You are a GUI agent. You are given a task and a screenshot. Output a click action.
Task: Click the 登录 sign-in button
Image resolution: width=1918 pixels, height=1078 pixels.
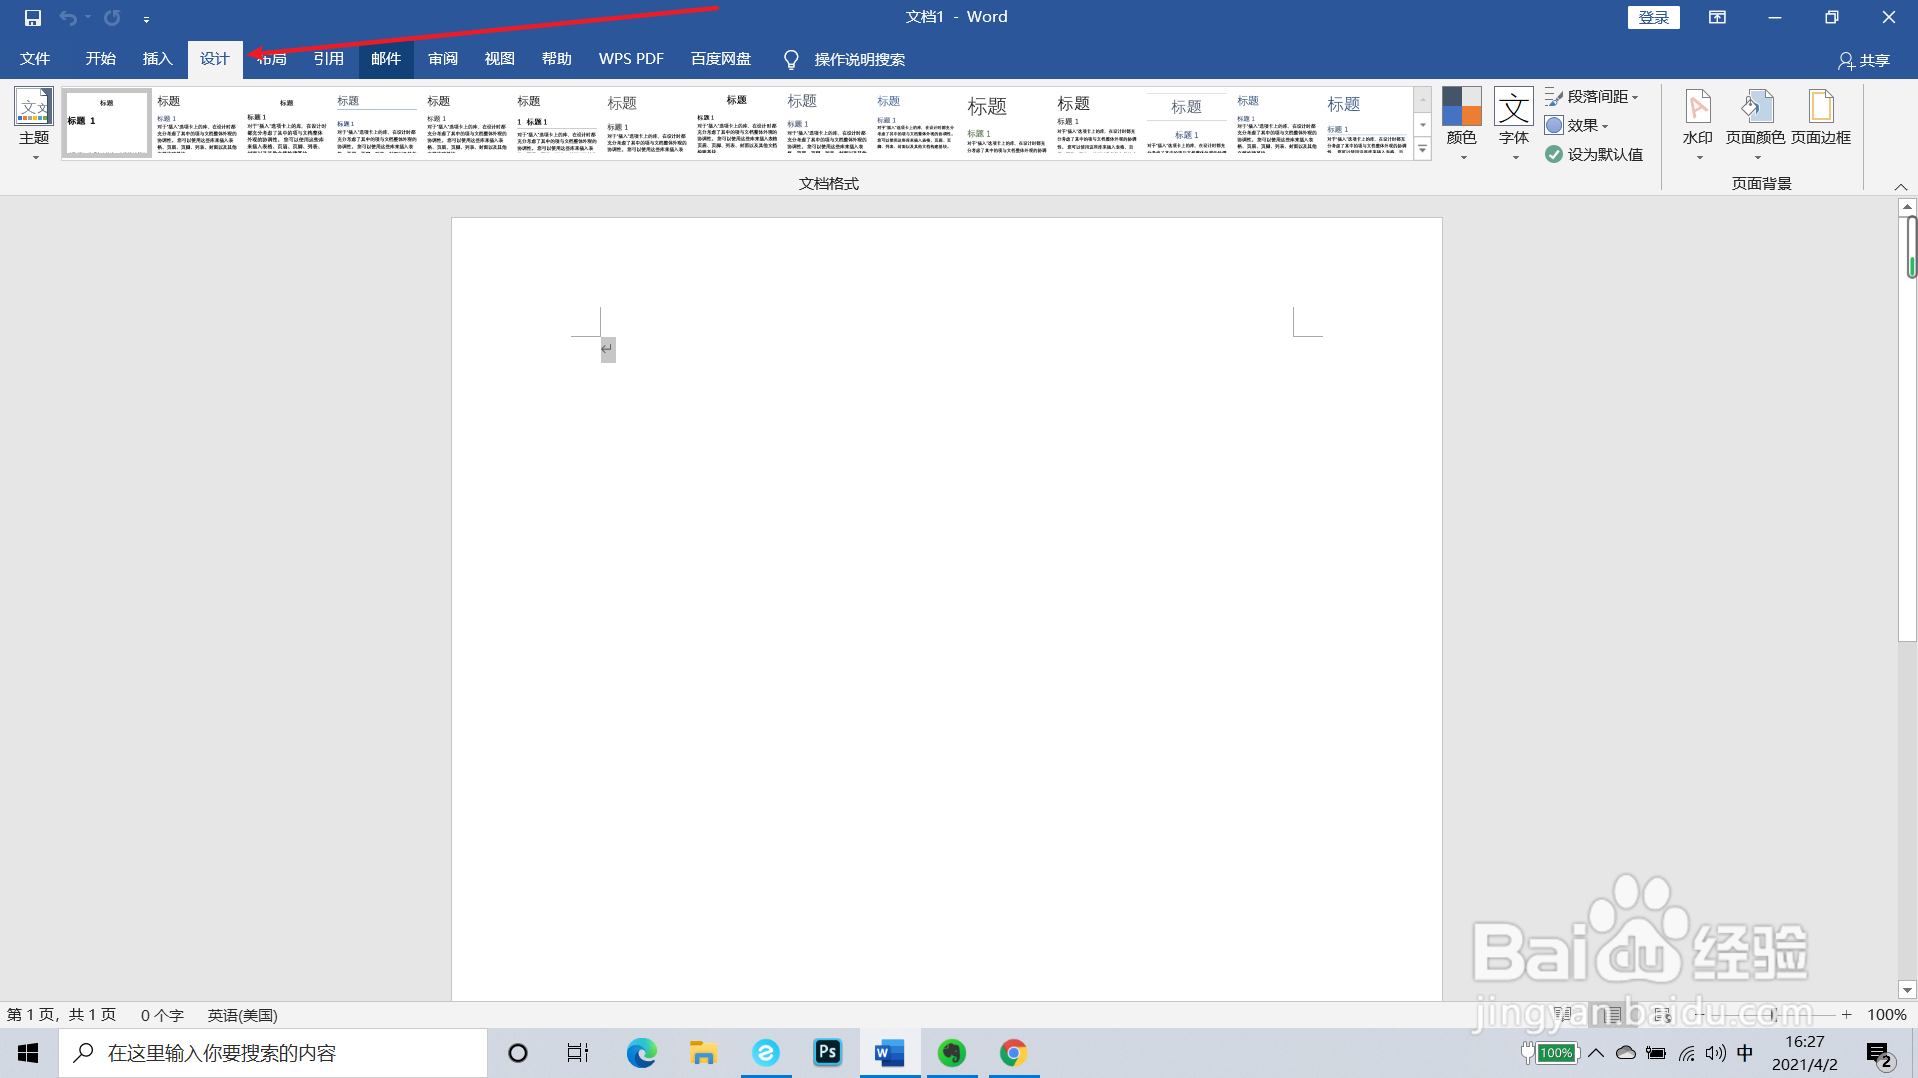click(x=1653, y=17)
